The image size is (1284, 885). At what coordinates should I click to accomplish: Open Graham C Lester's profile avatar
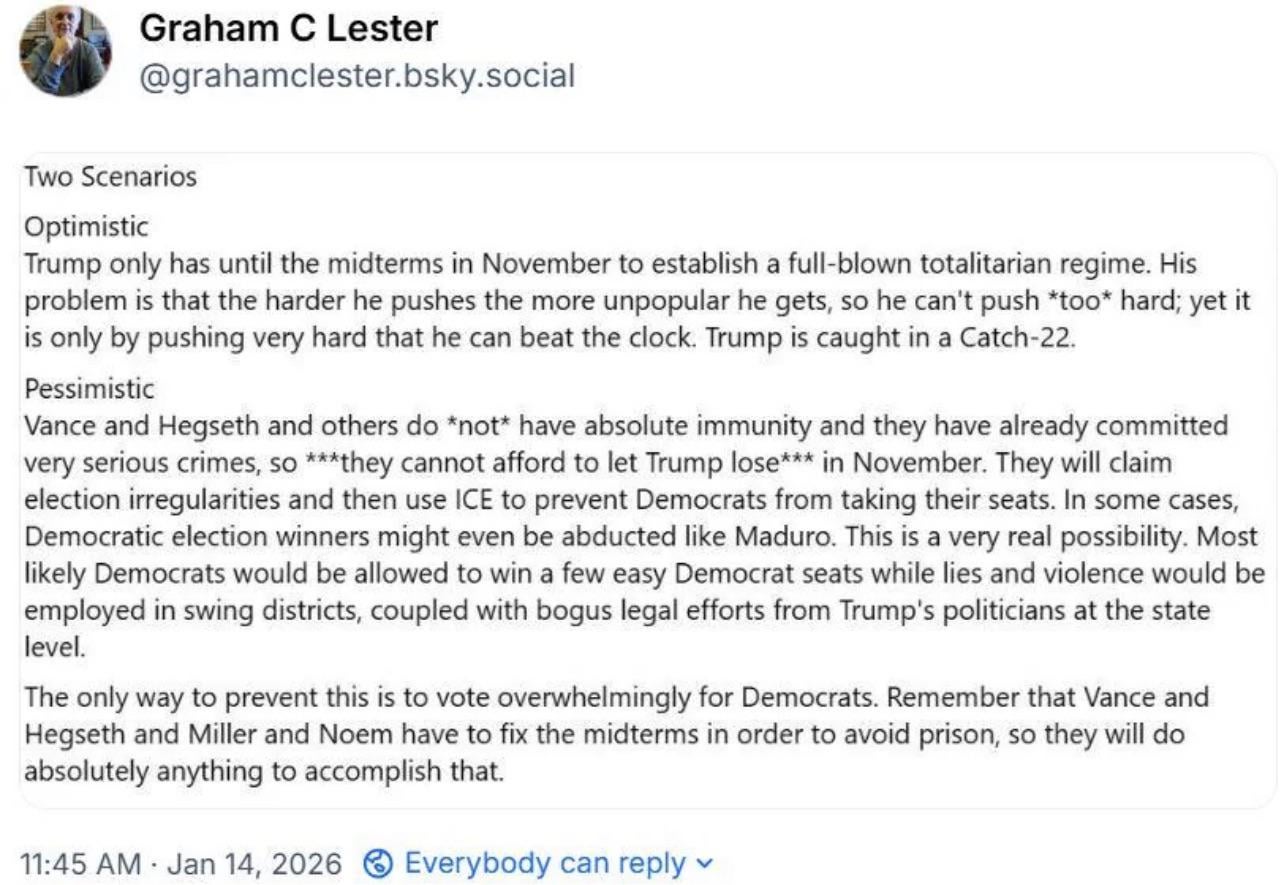67,50
